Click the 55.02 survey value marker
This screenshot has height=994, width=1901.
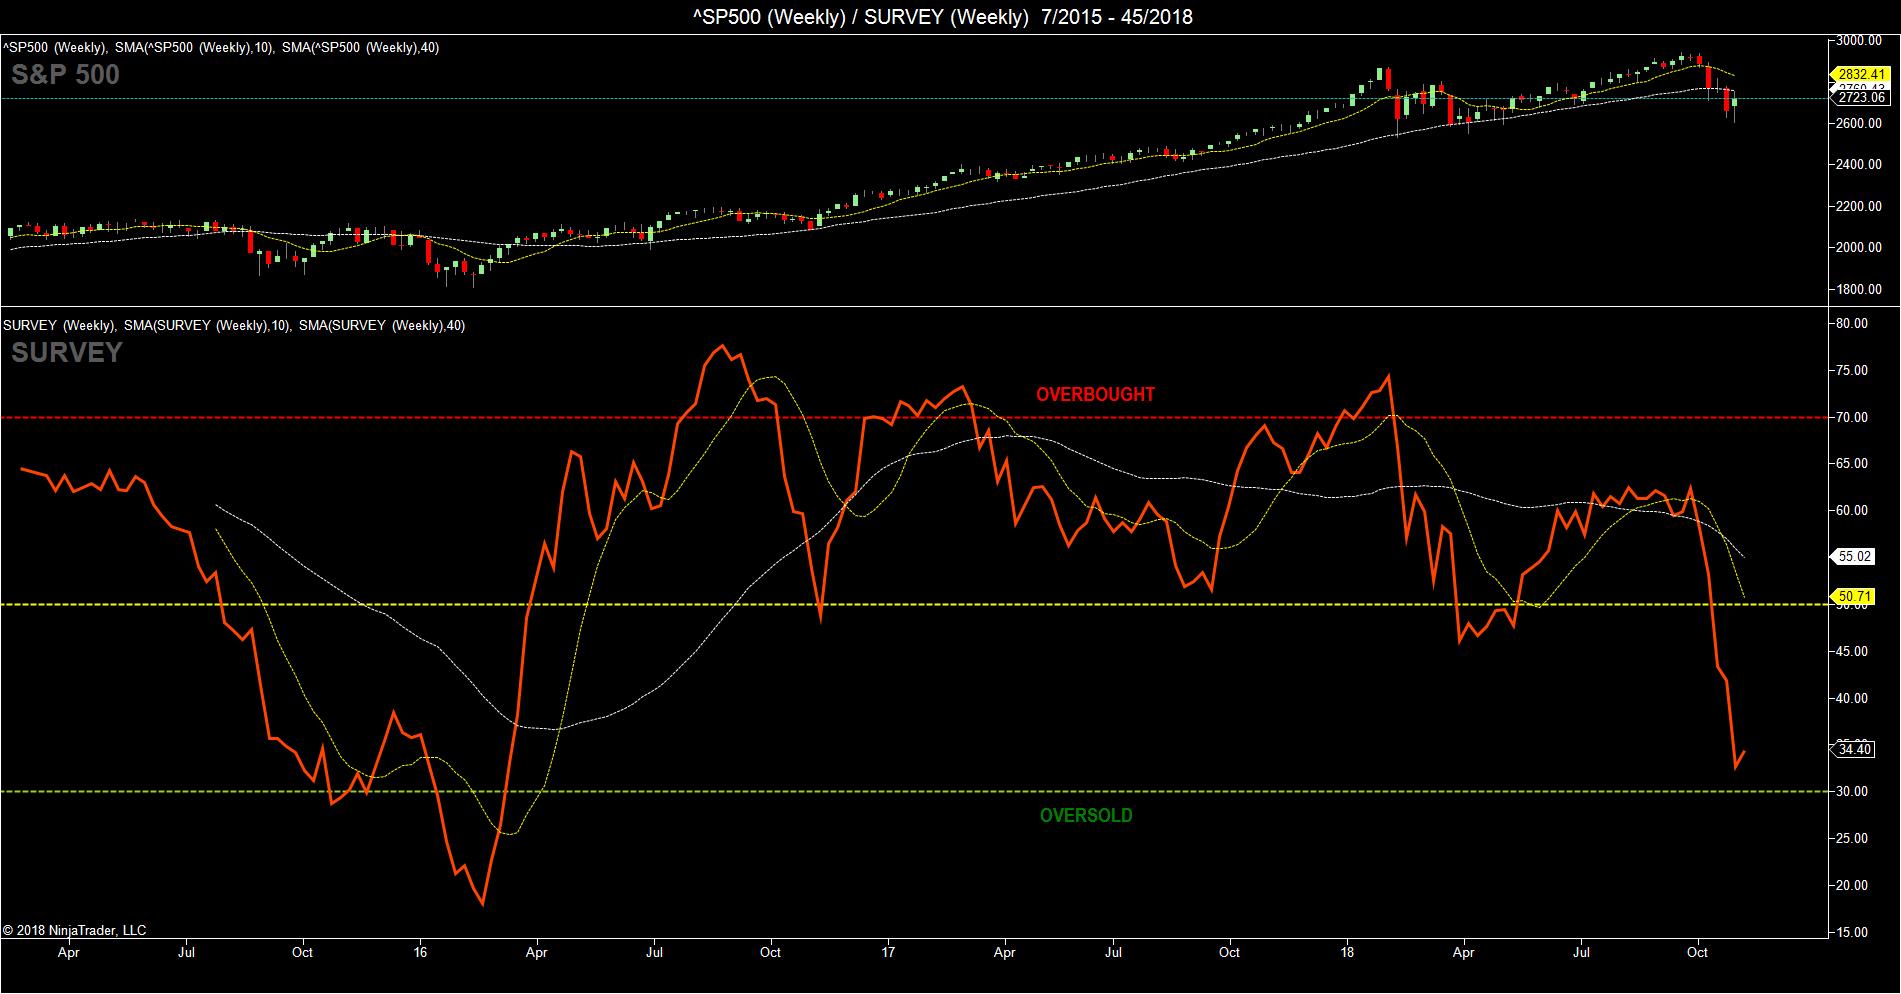pos(1853,556)
